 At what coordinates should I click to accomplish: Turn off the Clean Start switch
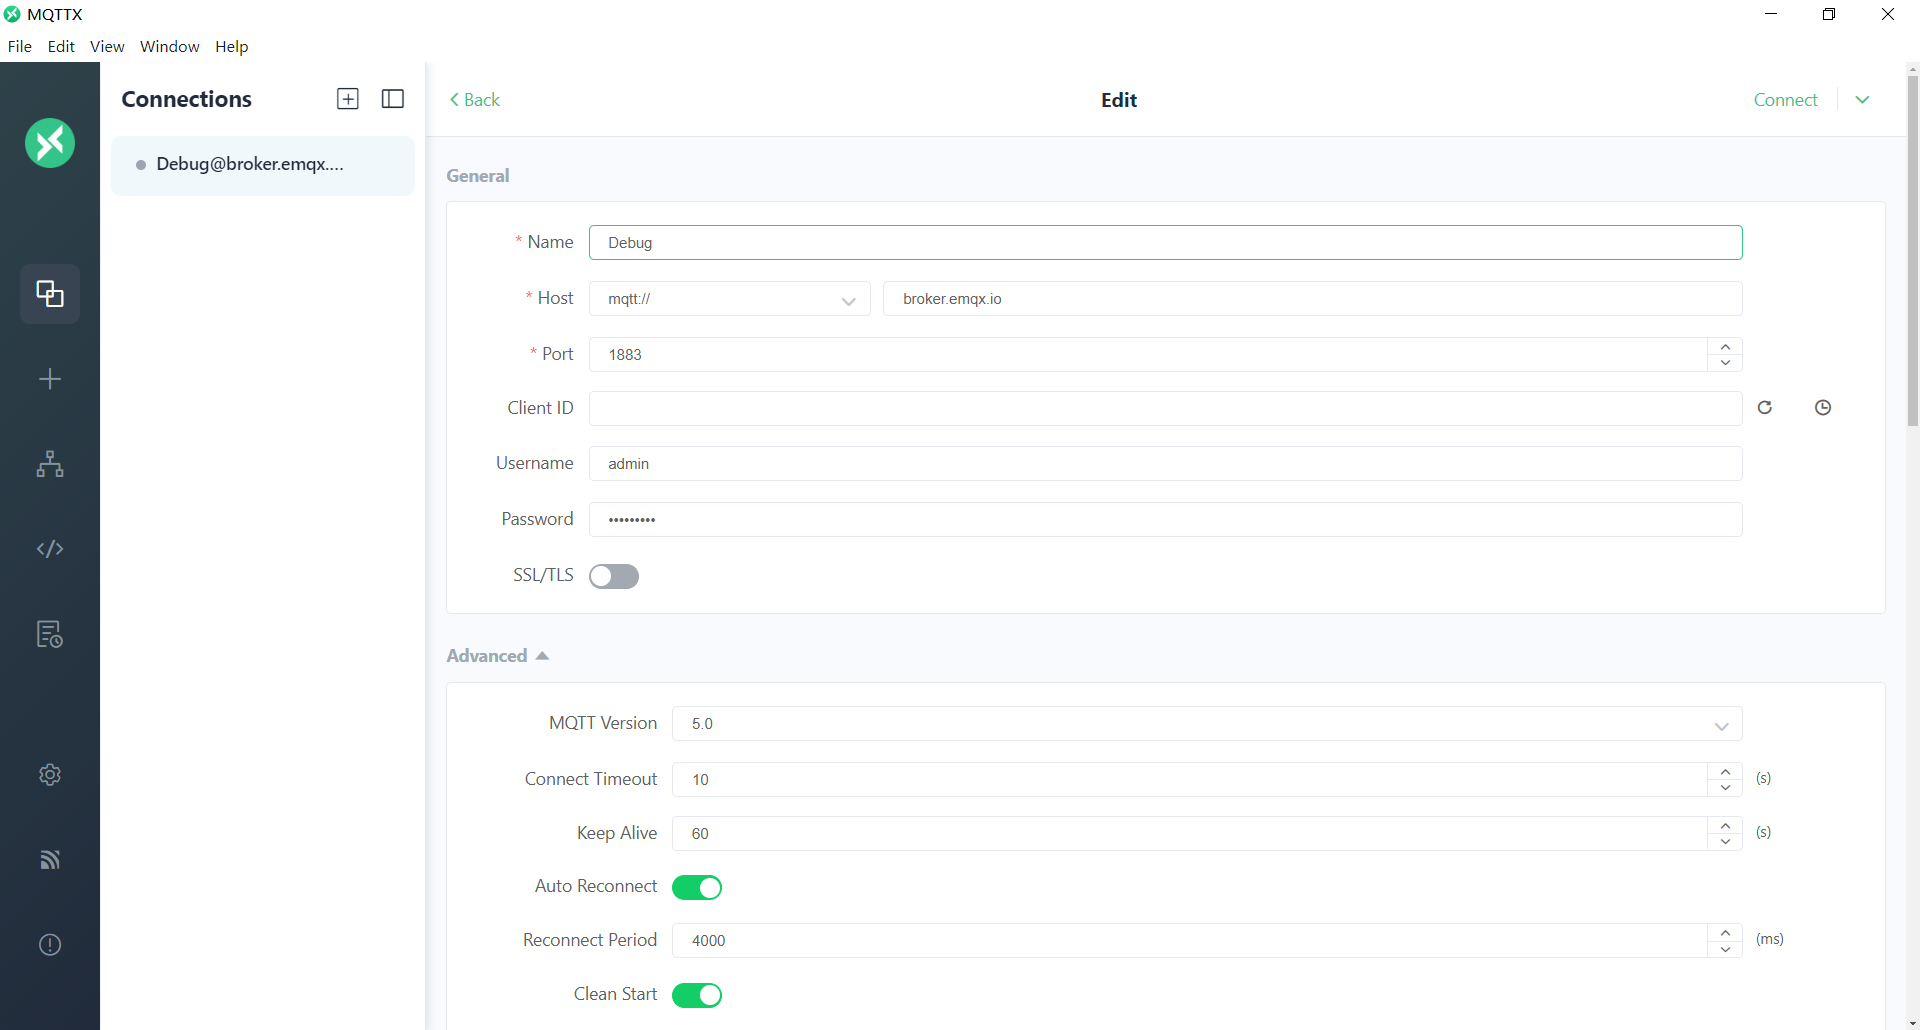(697, 996)
